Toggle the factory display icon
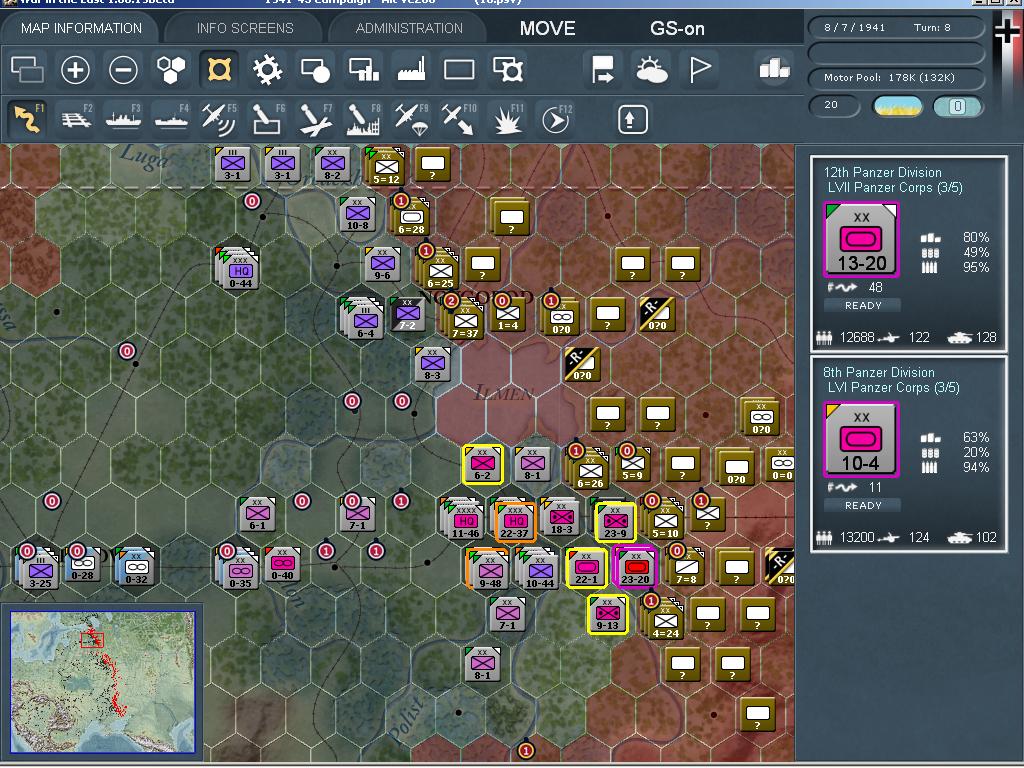Viewport: 1024px width, 768px height. pyautogui.click(x=411, y=69)
